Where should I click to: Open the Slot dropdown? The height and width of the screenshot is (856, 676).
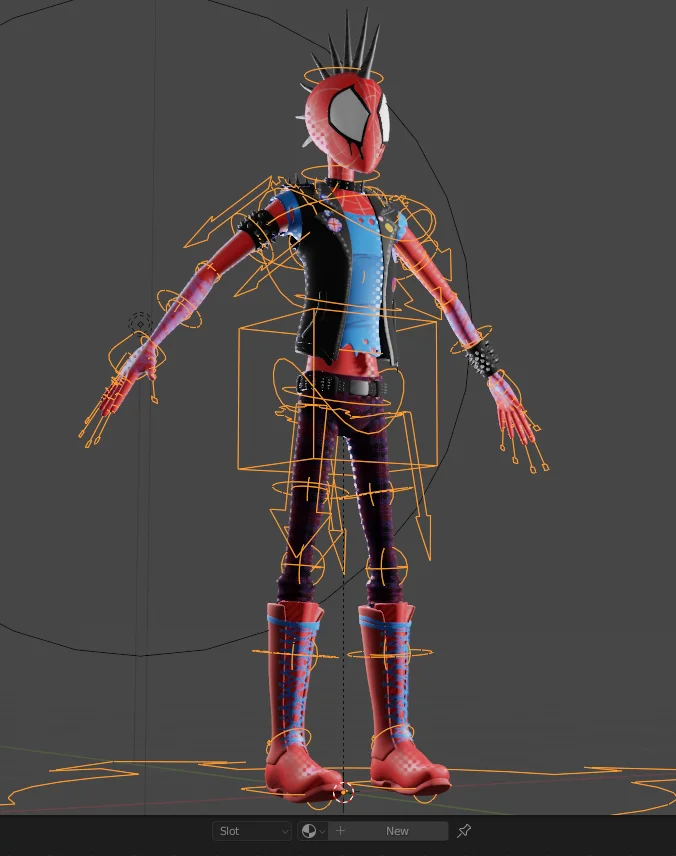pos(251,831)
